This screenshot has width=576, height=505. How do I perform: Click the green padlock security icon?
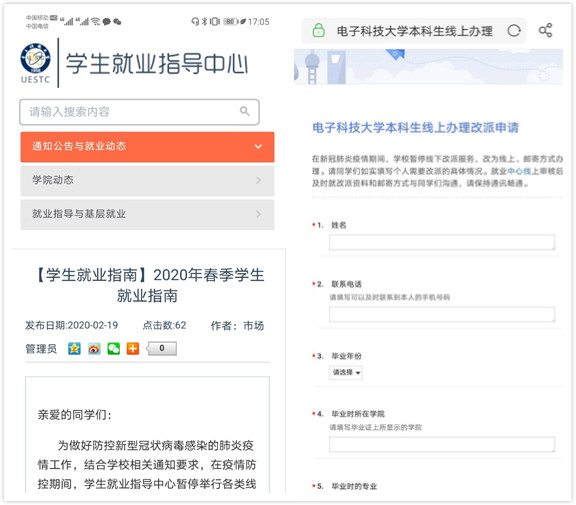coord(318,30)
